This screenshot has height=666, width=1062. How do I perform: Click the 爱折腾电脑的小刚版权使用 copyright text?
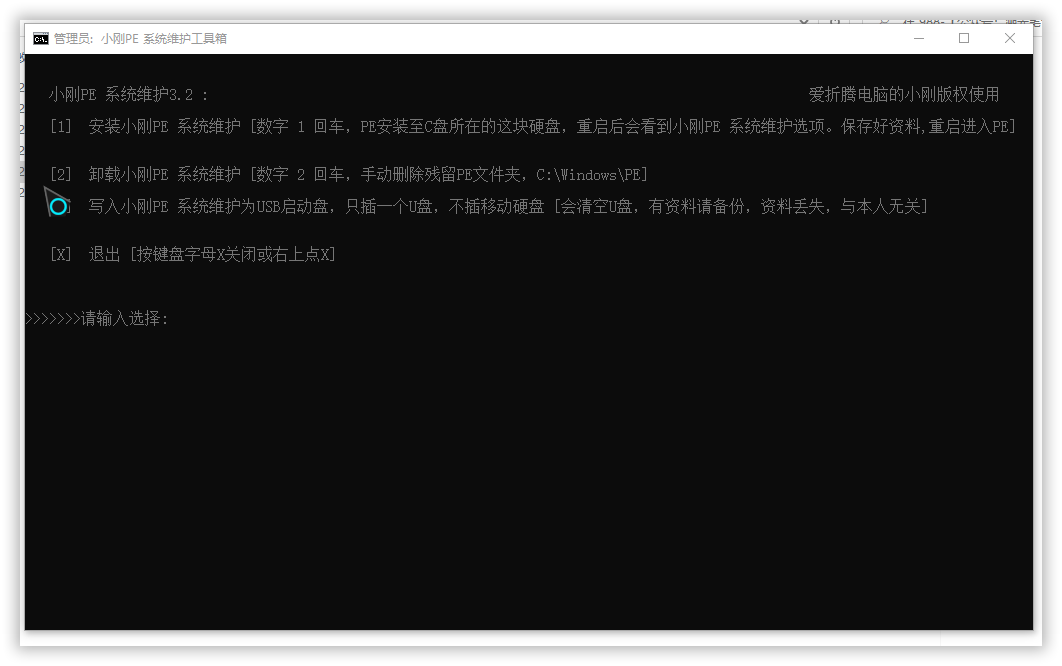903,95
